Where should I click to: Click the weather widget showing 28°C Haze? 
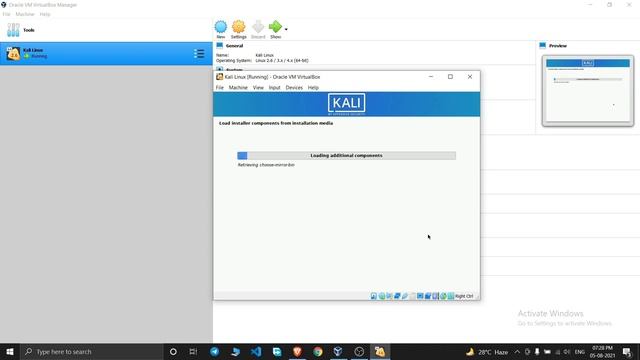click(x=487, y=352)
